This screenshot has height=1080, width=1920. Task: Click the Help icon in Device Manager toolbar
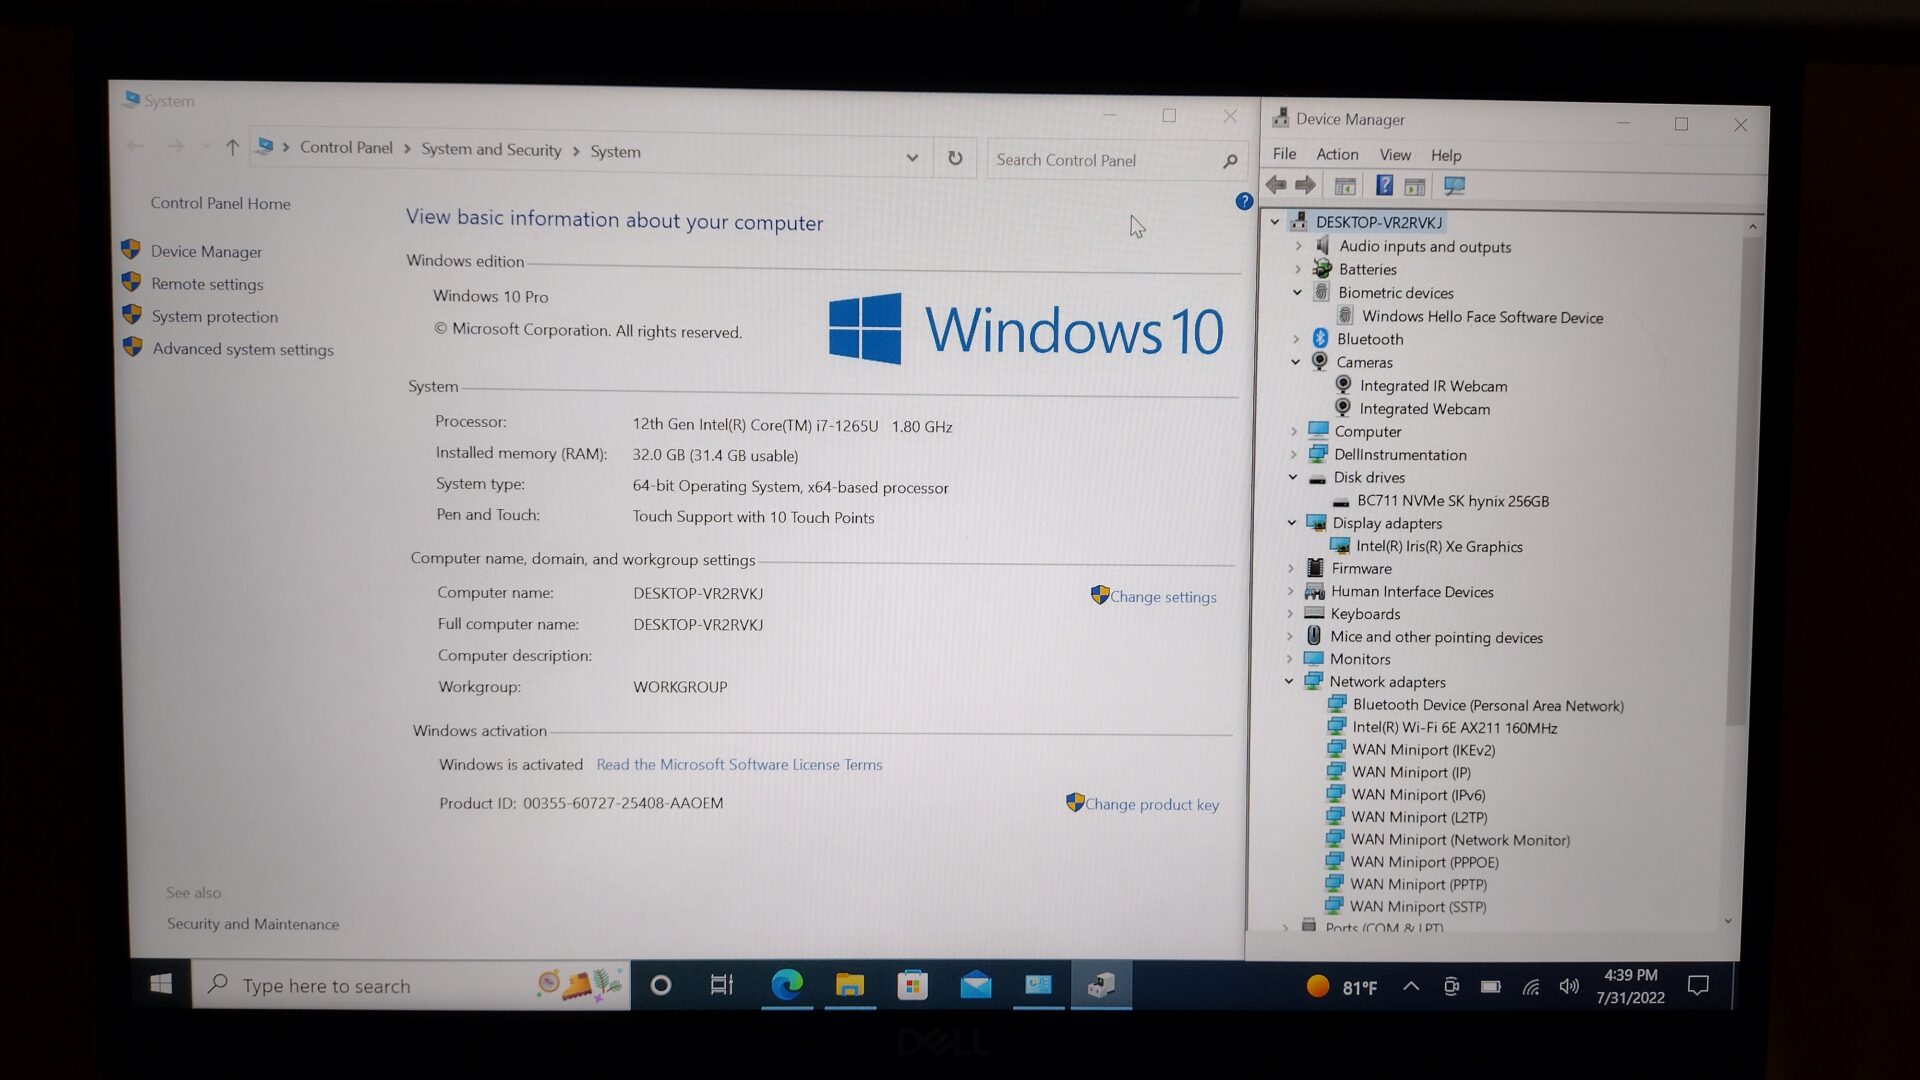[x=1384, y=185]
